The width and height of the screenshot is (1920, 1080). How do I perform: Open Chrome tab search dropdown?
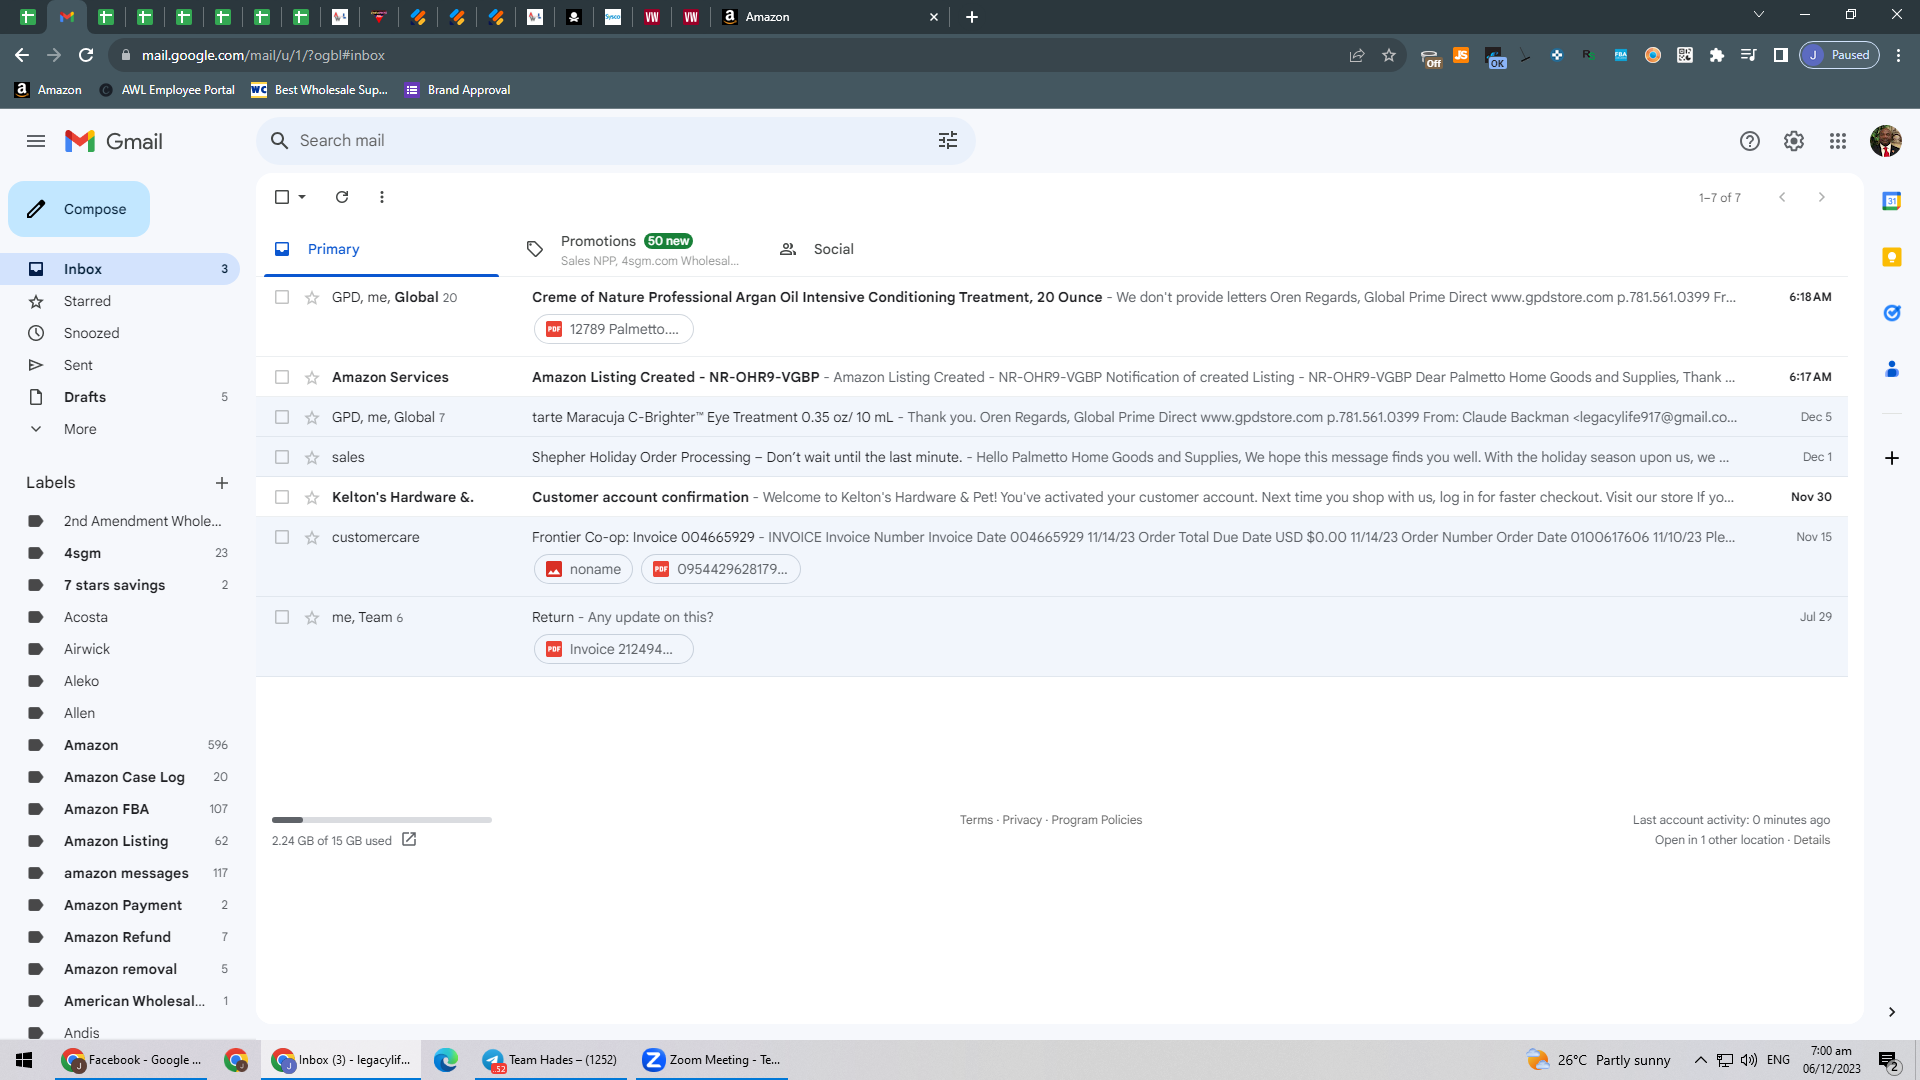tap(1759, 15)
